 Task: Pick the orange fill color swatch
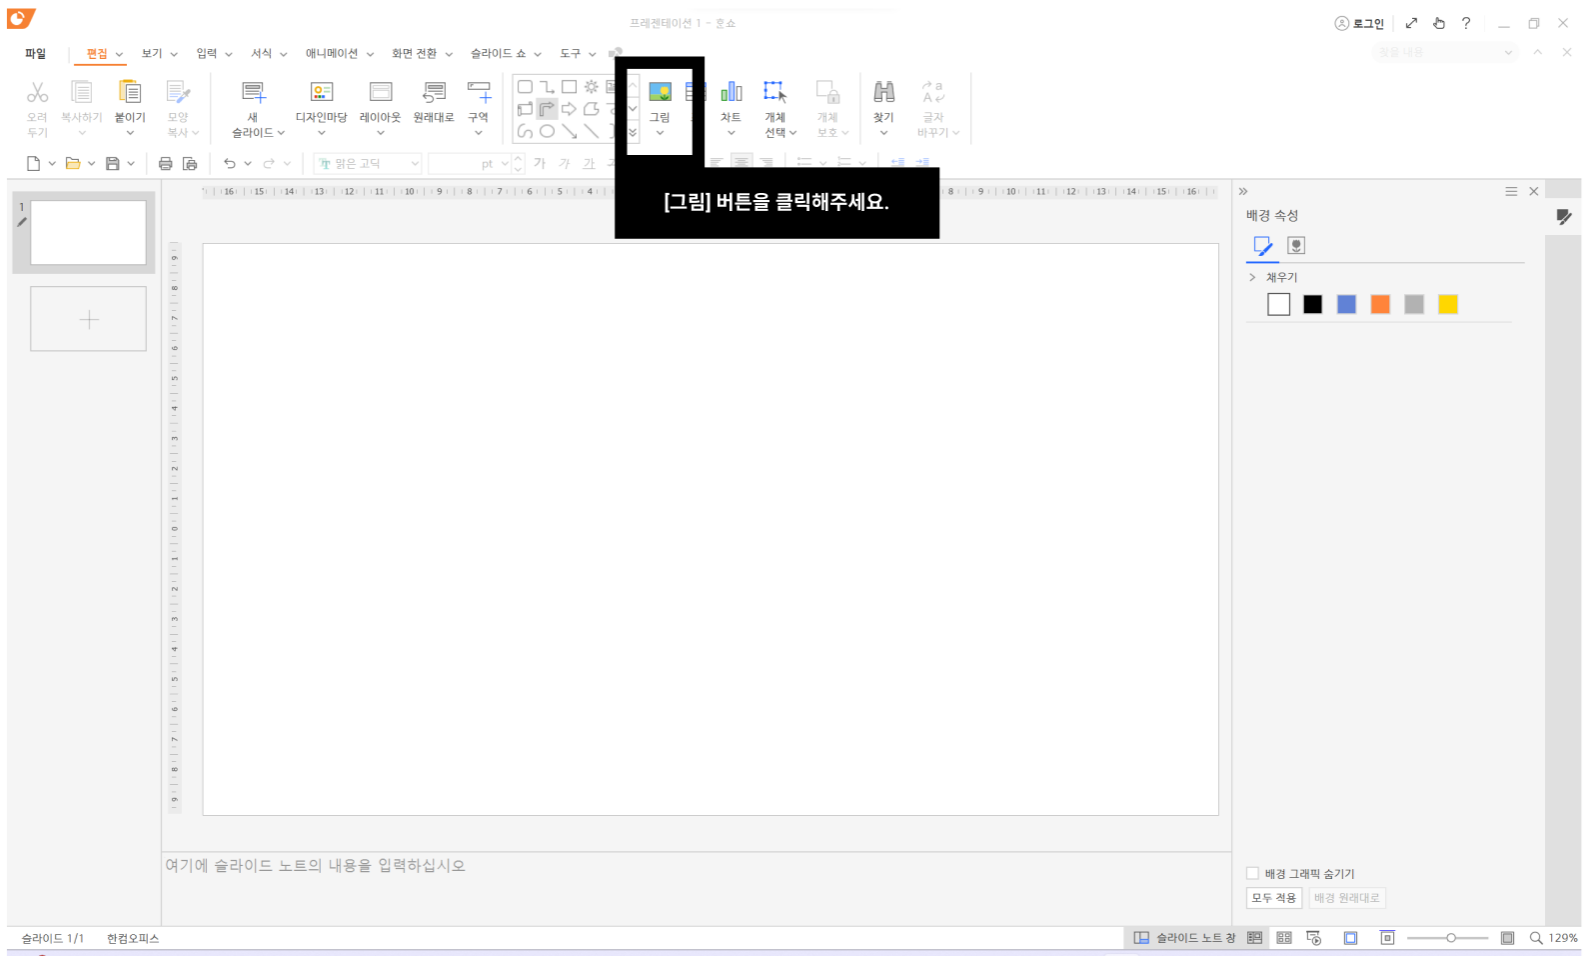[x=1380, y=305]
